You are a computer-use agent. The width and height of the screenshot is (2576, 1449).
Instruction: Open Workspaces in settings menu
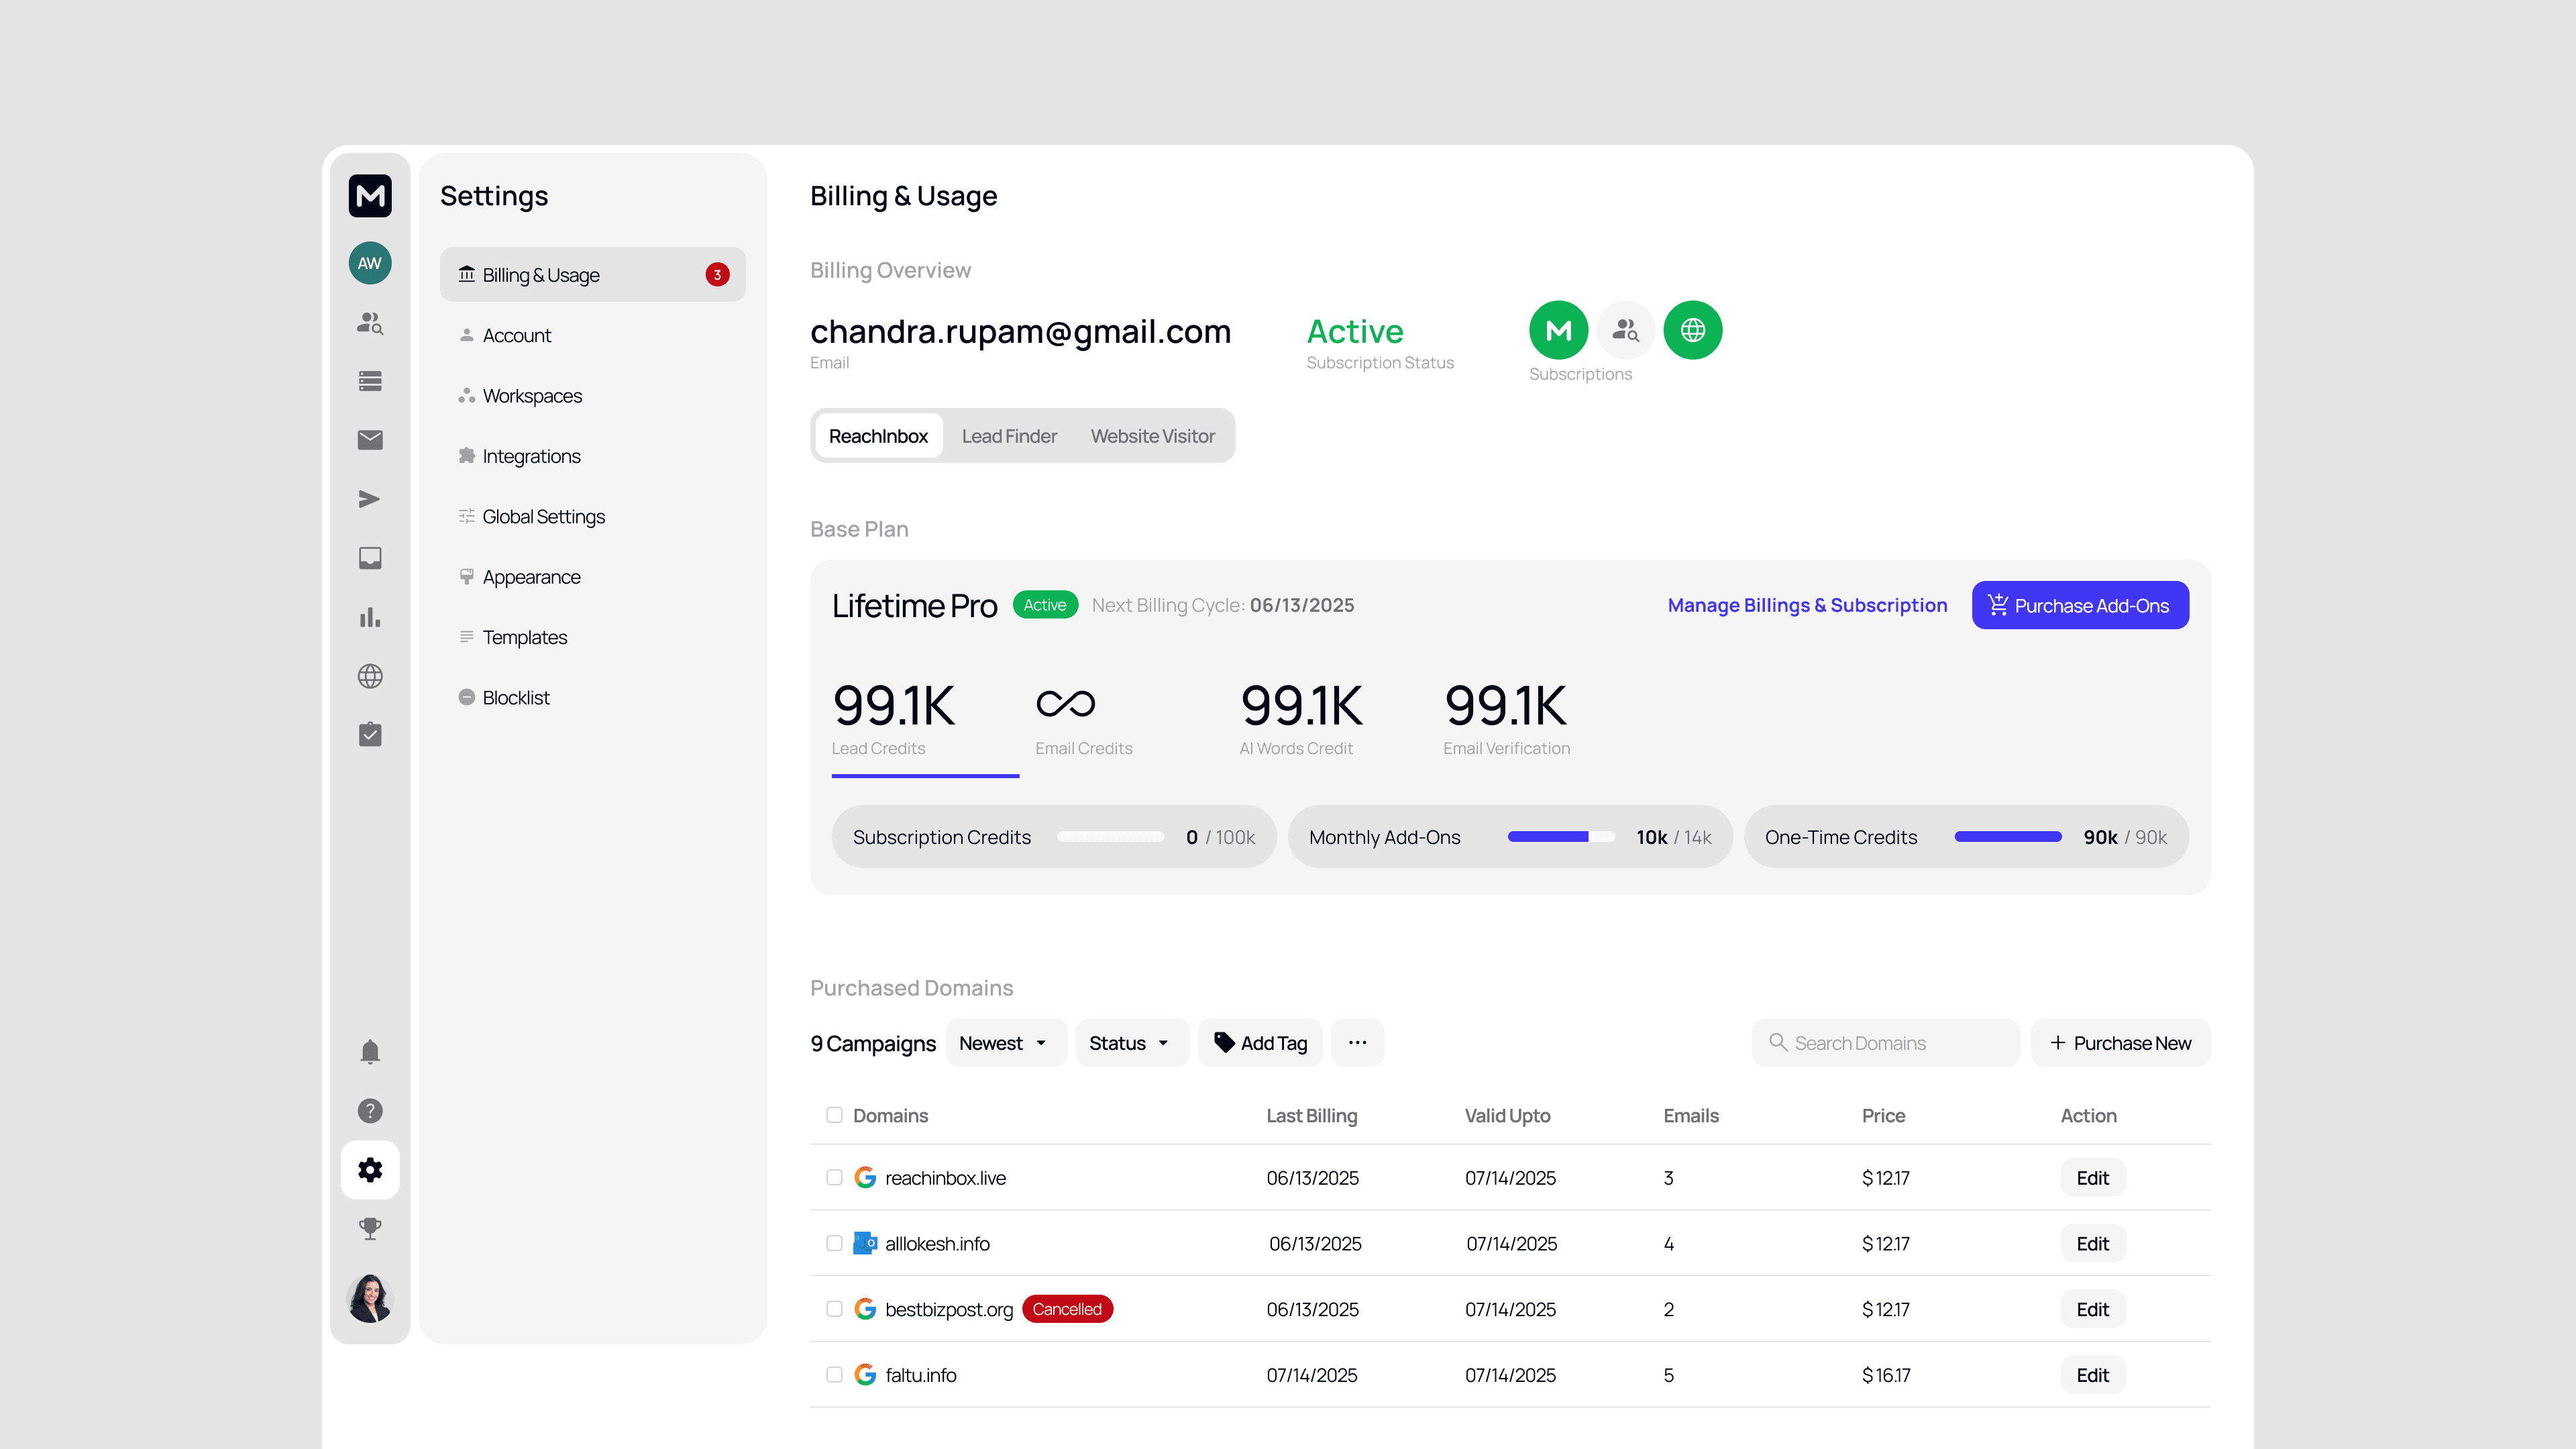[532, 396]
